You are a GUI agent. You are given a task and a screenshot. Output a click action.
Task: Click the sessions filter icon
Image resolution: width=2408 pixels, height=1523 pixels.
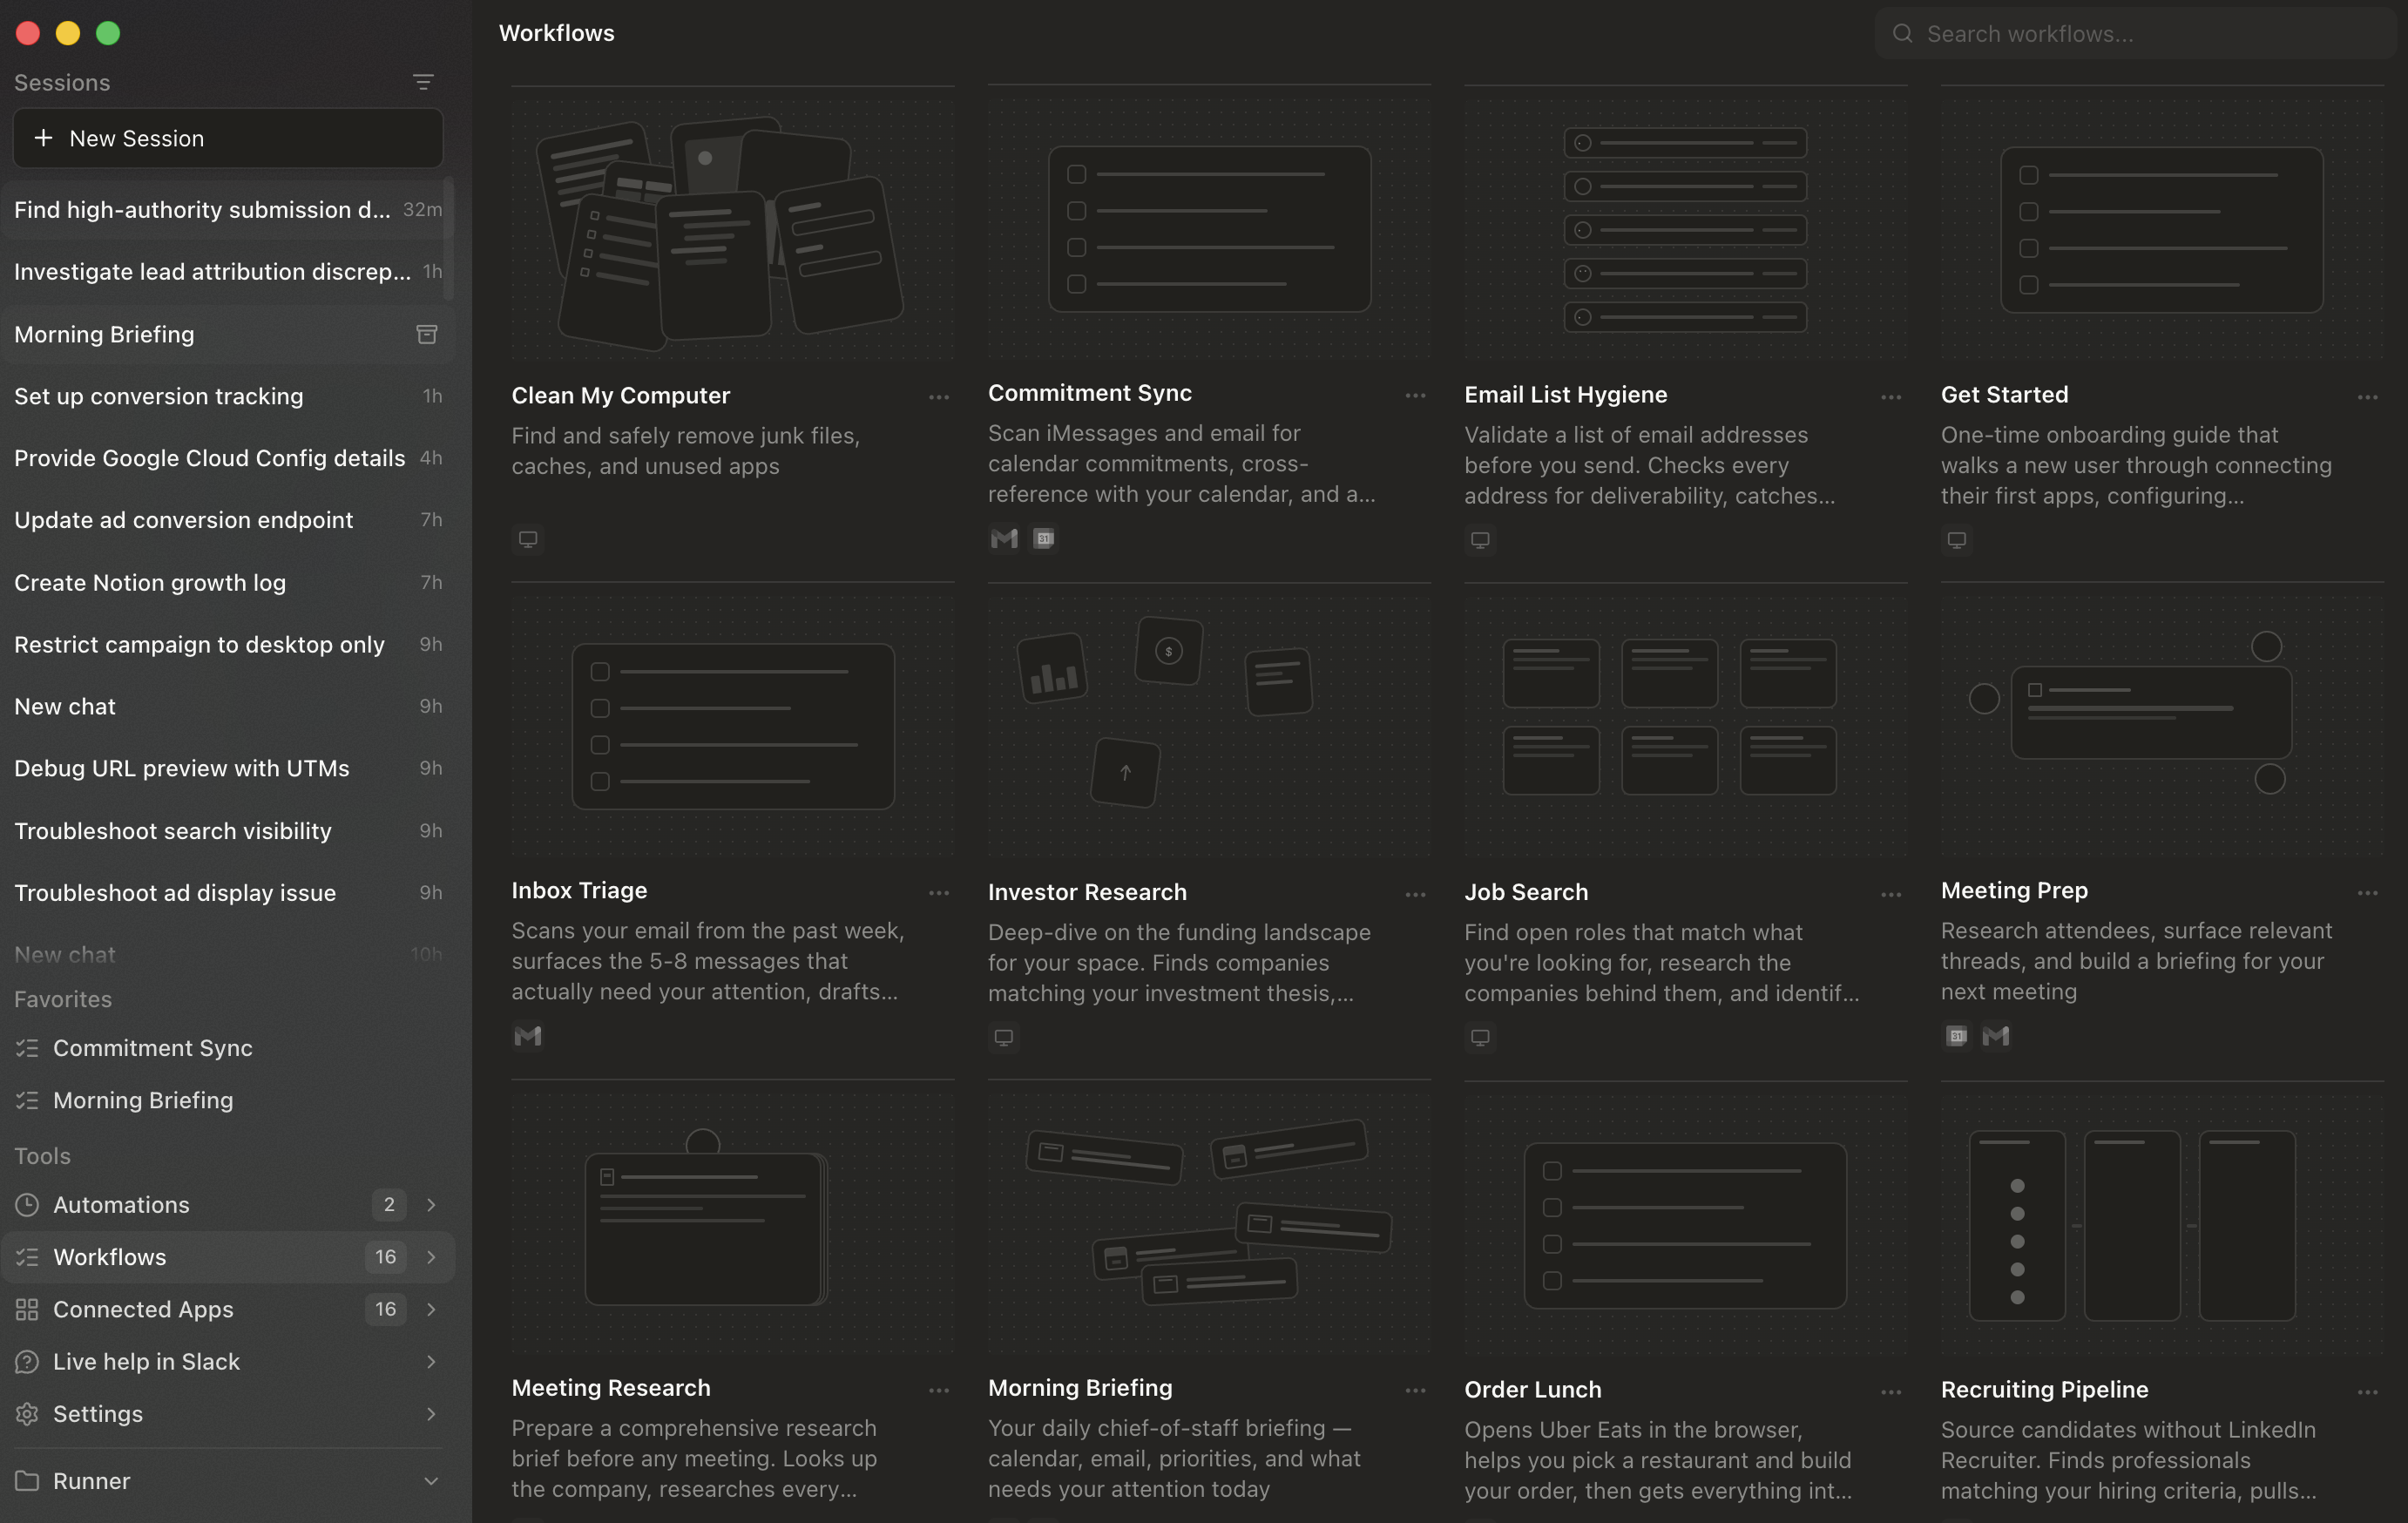click(x=423, y=82)
